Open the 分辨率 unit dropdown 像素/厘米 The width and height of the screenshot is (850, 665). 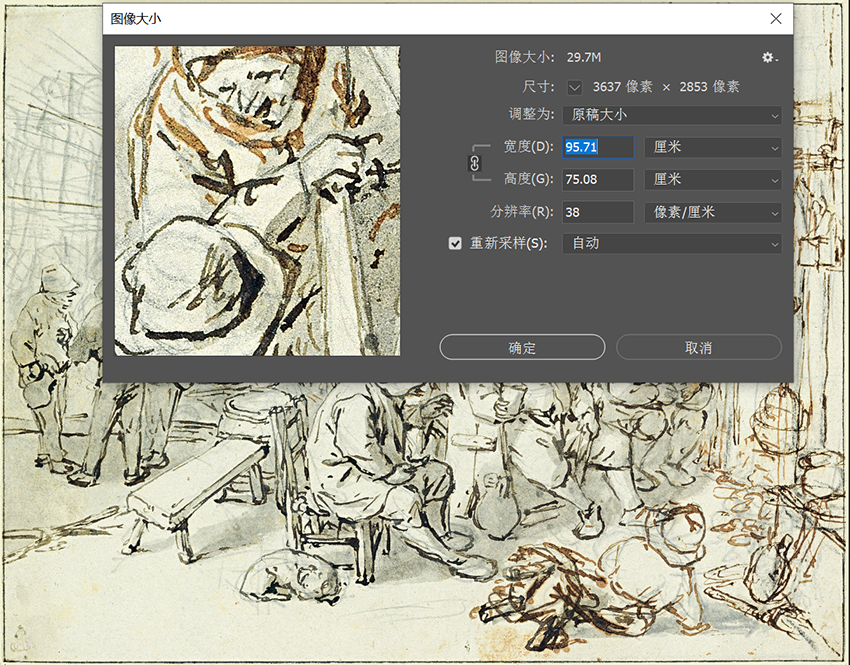coord(713,212)
